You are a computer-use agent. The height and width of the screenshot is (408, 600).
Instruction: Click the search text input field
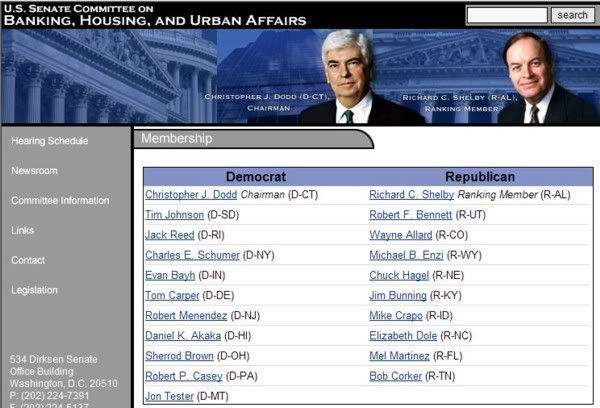point(507,15)
